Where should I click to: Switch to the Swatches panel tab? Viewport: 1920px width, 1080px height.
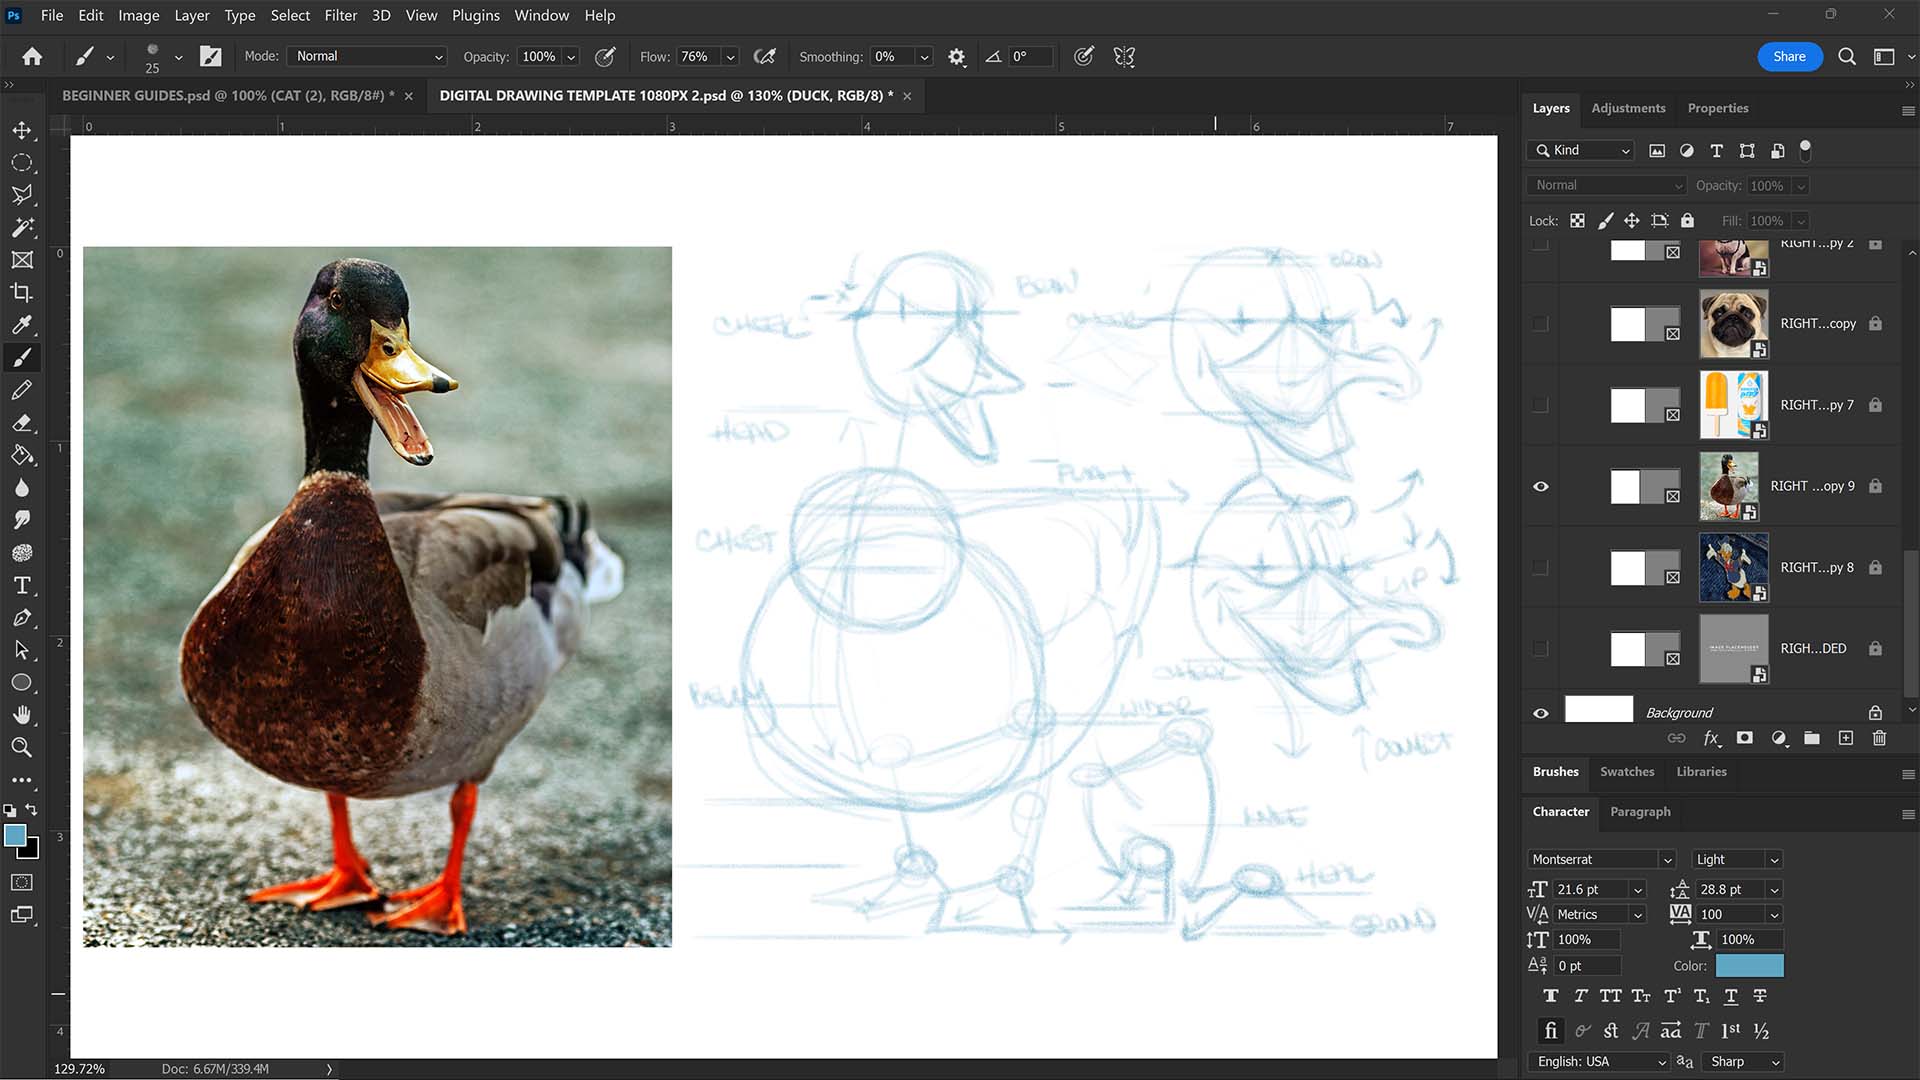tap(1627, 771)
